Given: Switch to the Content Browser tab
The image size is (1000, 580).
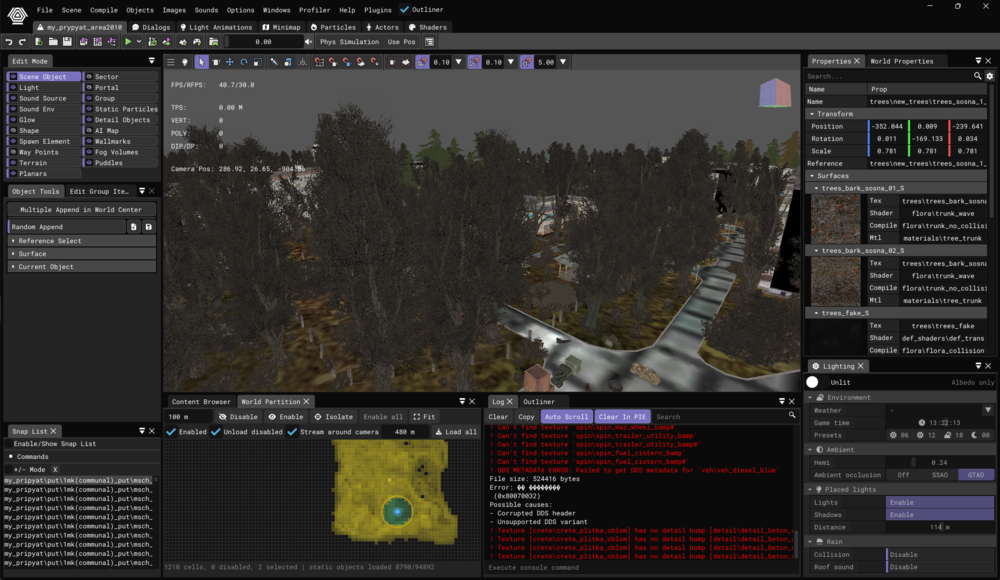Looking at the screenshot, I should (201, 401).
